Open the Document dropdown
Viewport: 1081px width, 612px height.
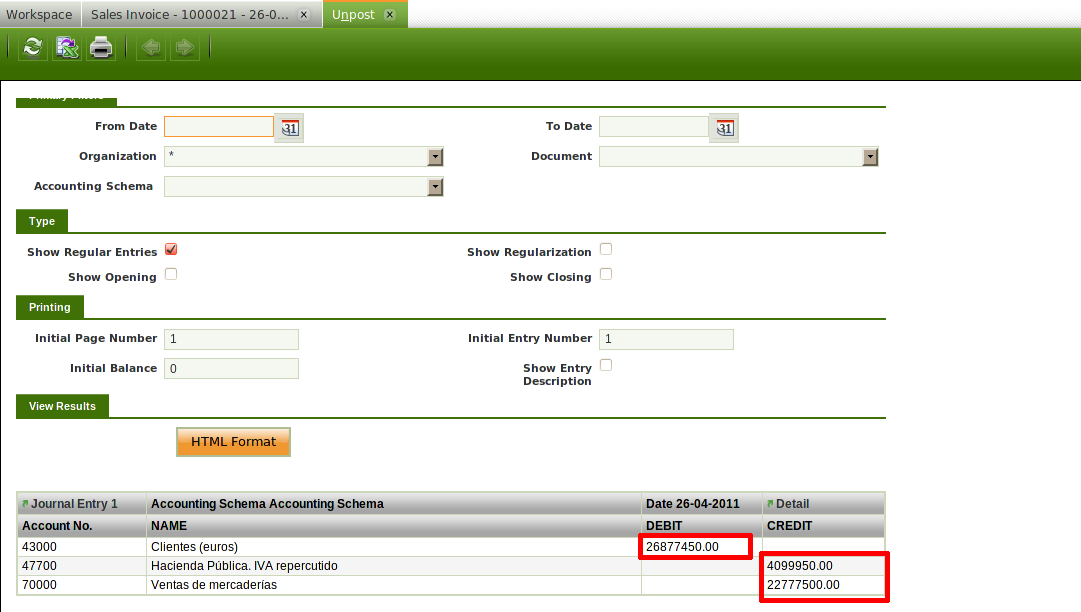point(870,157)
